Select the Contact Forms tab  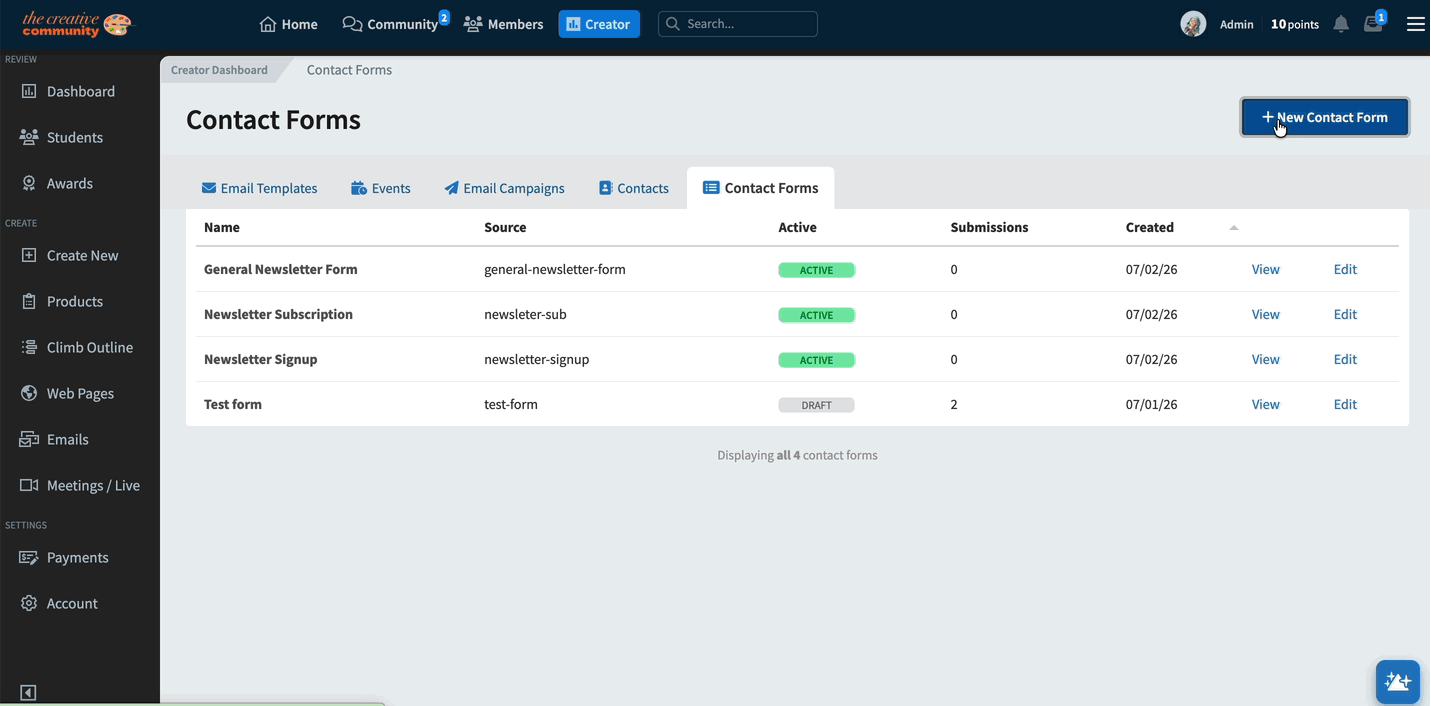click(x=761, y=188)
